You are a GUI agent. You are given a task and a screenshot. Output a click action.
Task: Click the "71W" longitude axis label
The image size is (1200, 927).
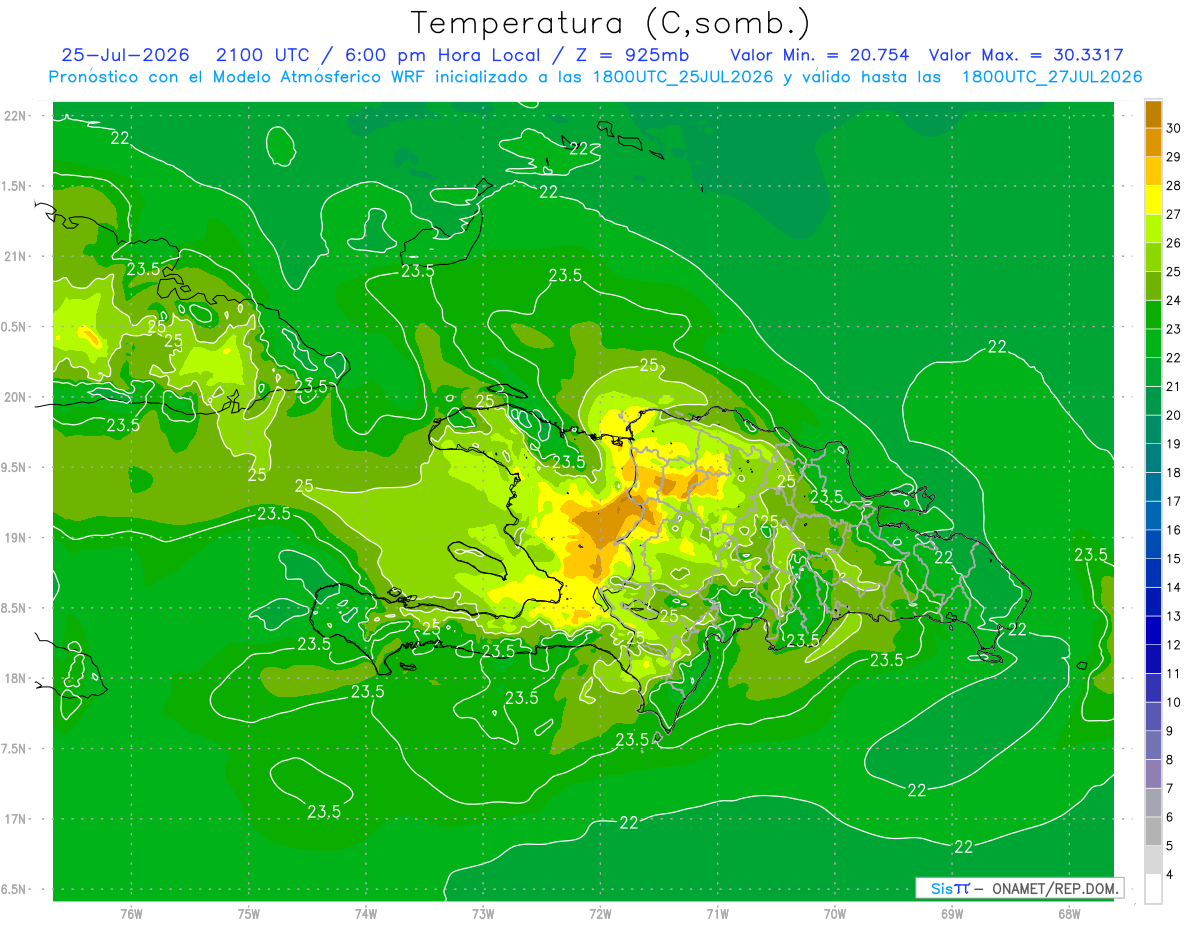[x=717, y=913]
